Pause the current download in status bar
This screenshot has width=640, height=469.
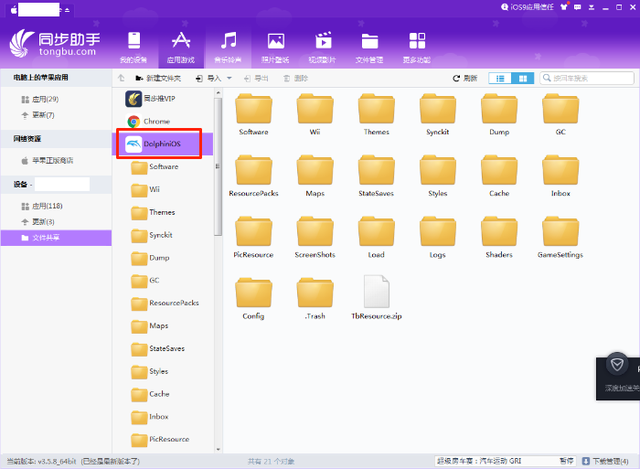566,461
